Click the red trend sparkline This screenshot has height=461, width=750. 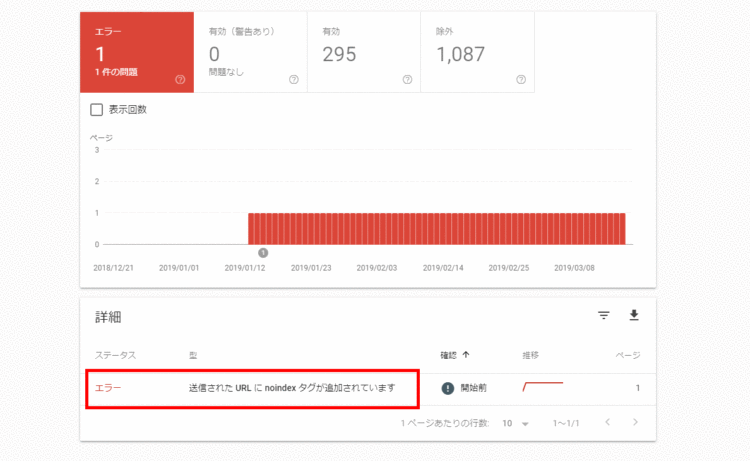point(542,386)
